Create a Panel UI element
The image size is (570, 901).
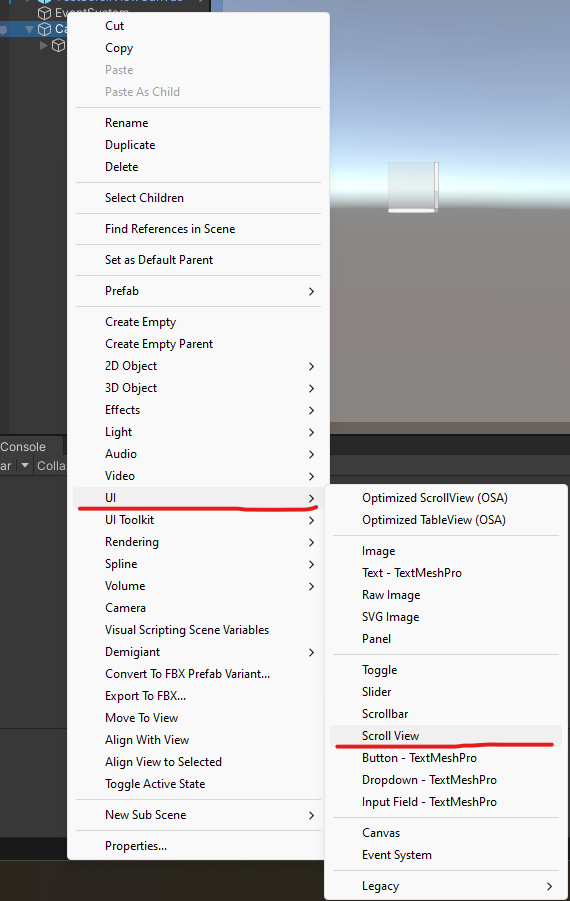tap(446, 639)
